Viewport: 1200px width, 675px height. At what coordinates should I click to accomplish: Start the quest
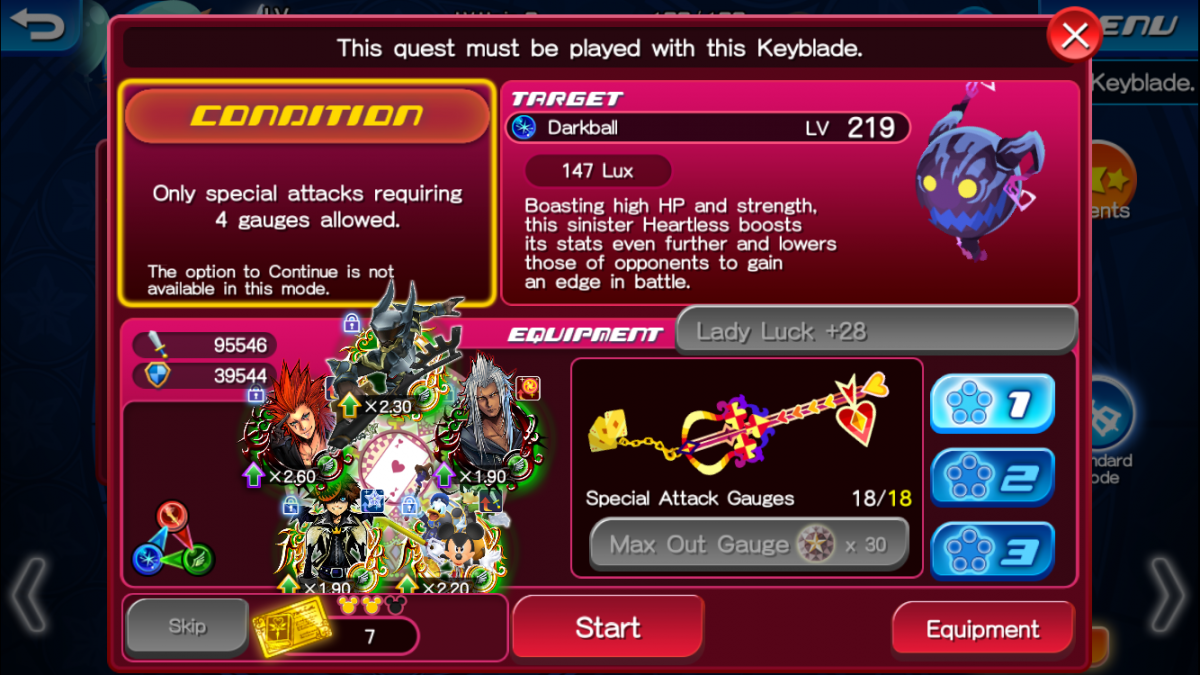coord(608,628)
